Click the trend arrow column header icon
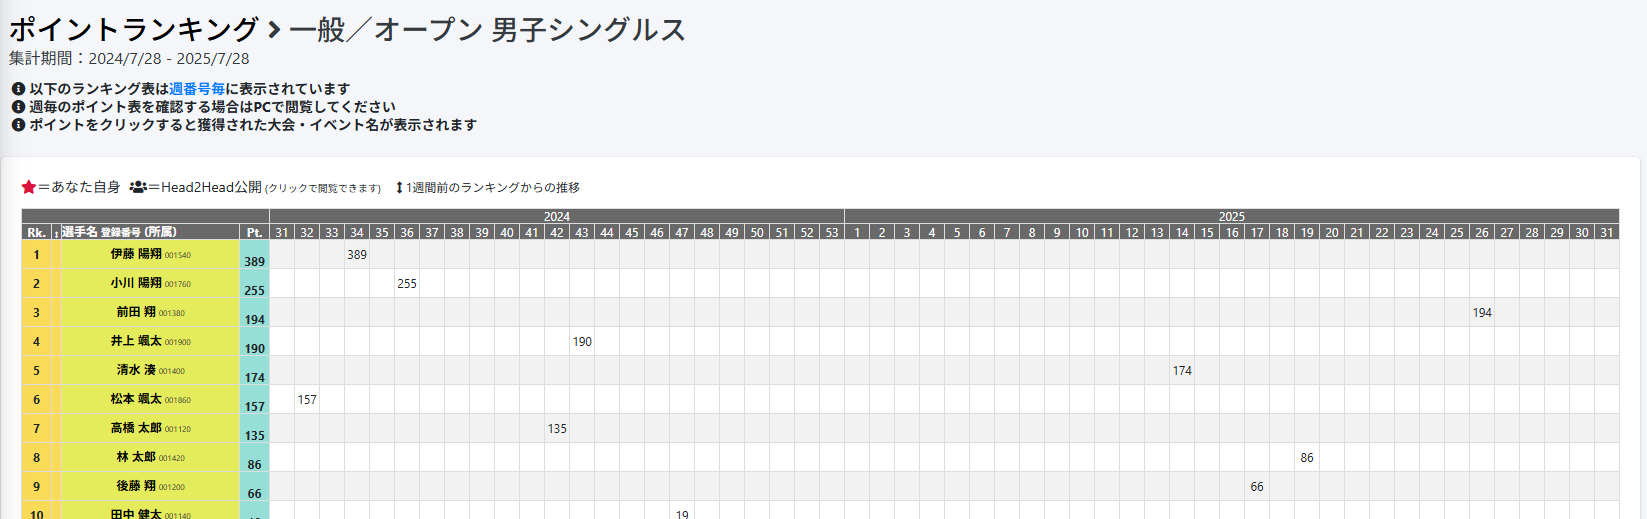The height and width of the screenshot is (519, 1647). coord(56,233)
